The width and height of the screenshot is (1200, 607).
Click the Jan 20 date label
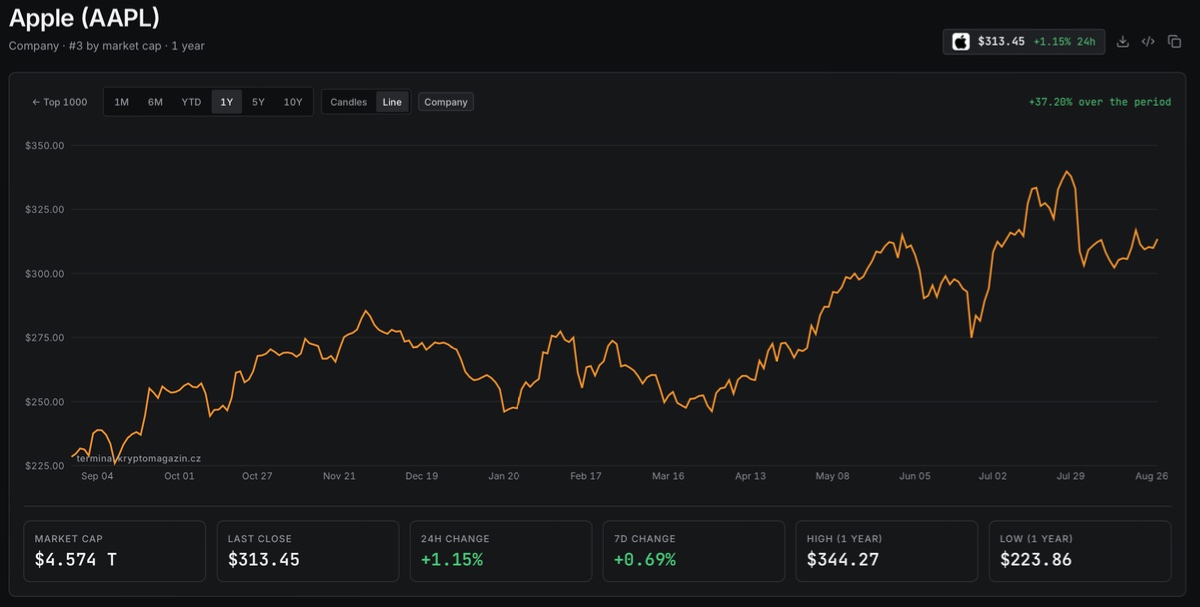(x=503, y=476)
